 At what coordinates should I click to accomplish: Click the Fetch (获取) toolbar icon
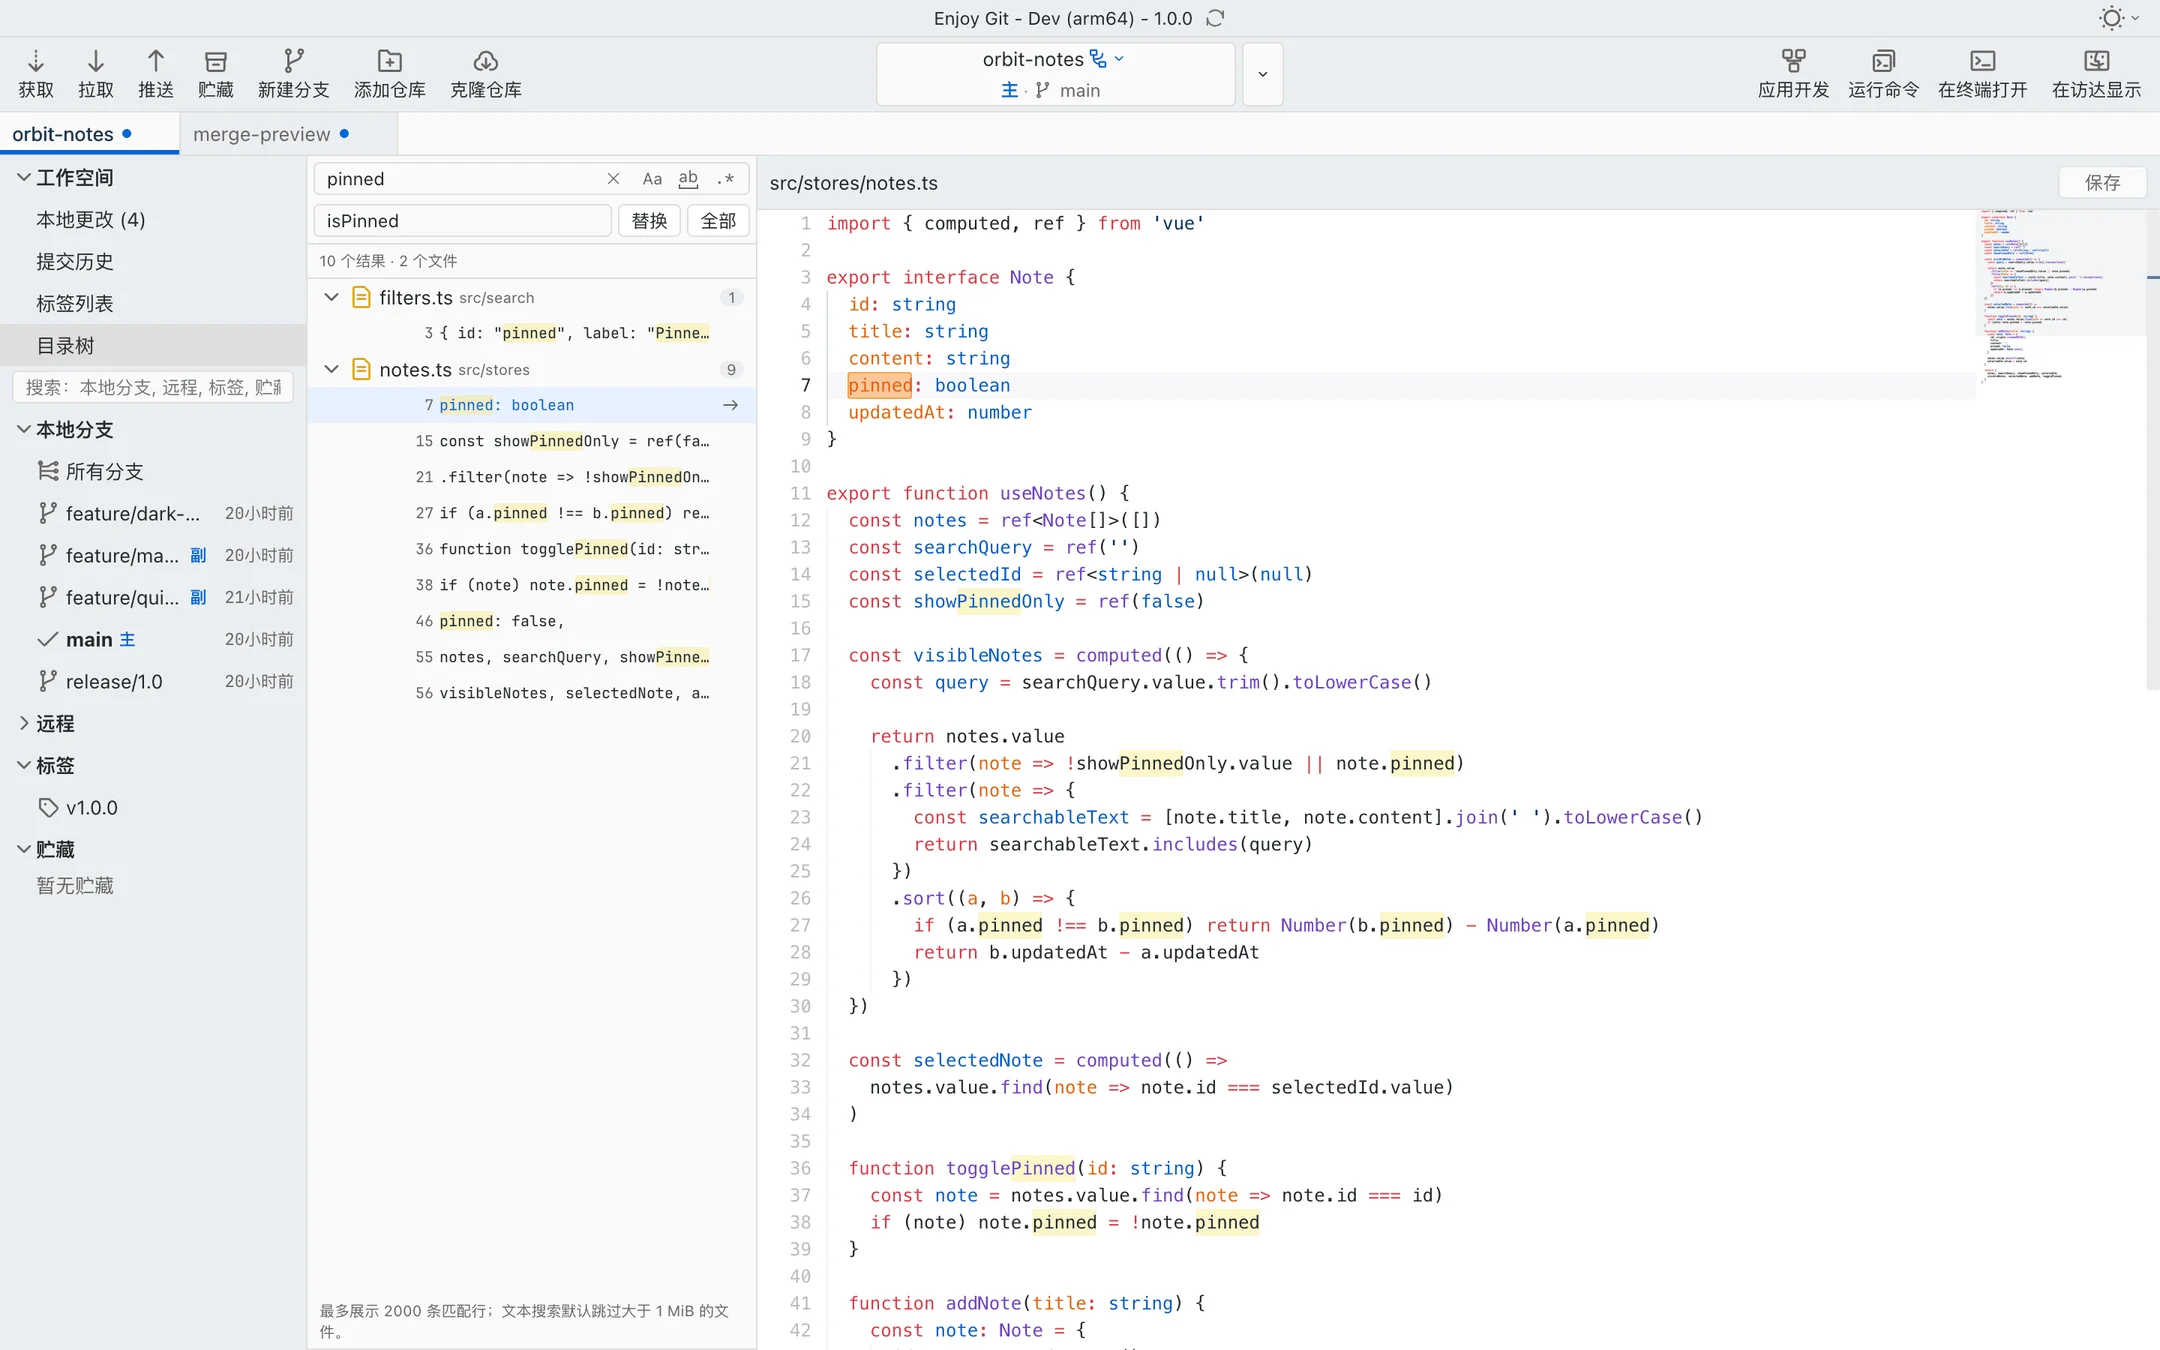(x=36, y=74)
